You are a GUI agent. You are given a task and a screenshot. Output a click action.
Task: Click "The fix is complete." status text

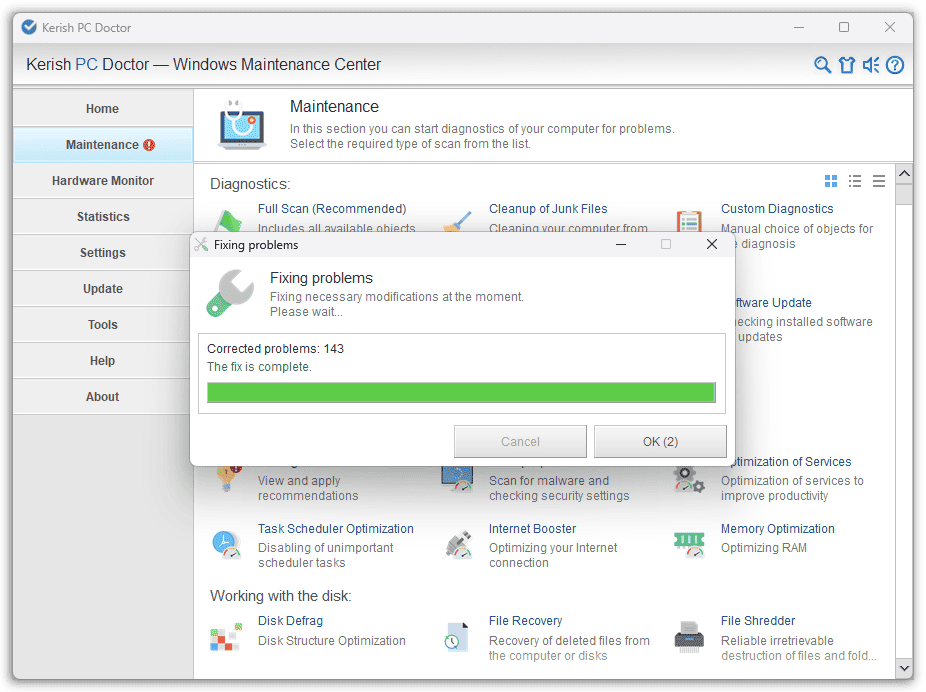[x=259, y=367]
